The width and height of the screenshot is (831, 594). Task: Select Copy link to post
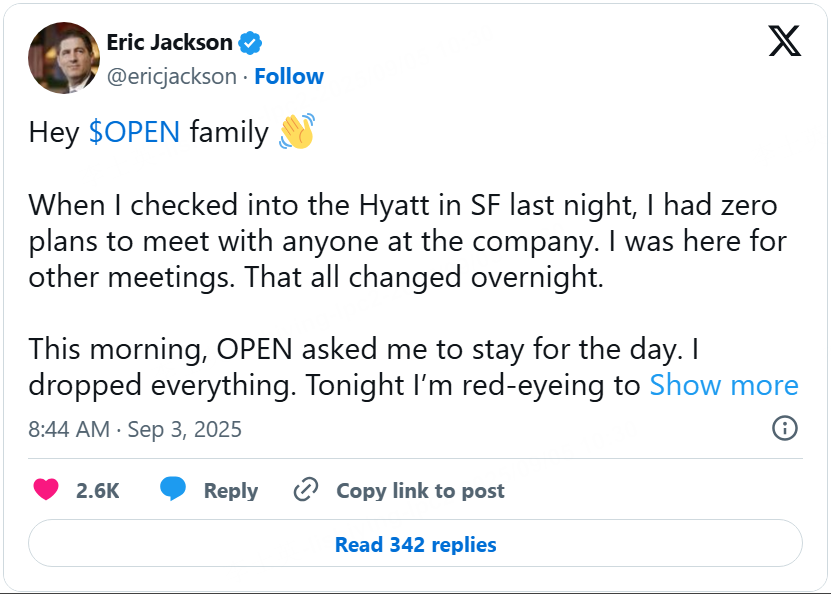coord(420,491)
